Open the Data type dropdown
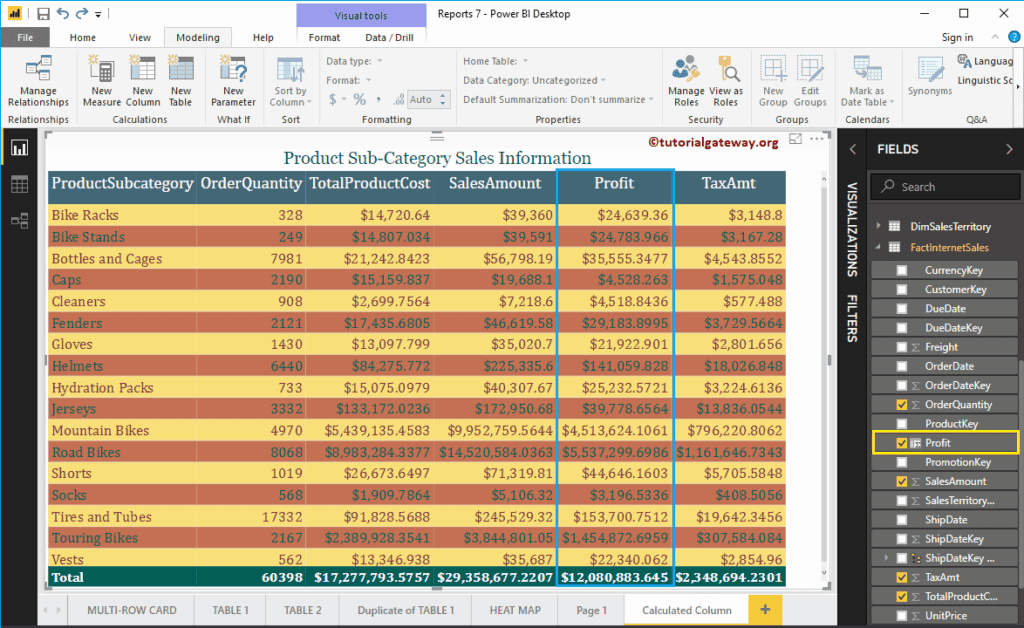1024x628 pixels. pos(378,61)
